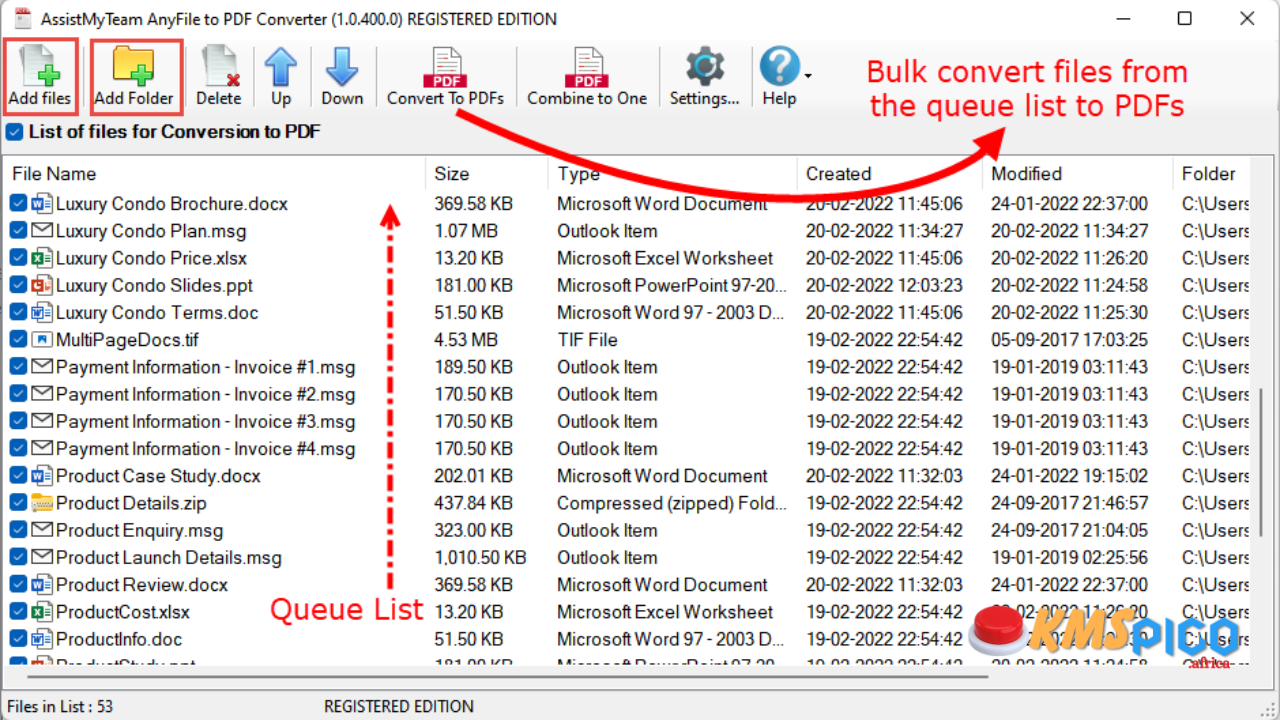
Task: Click Word icon of Luxury Condo Brochure.docx
Action: point(42,204)
